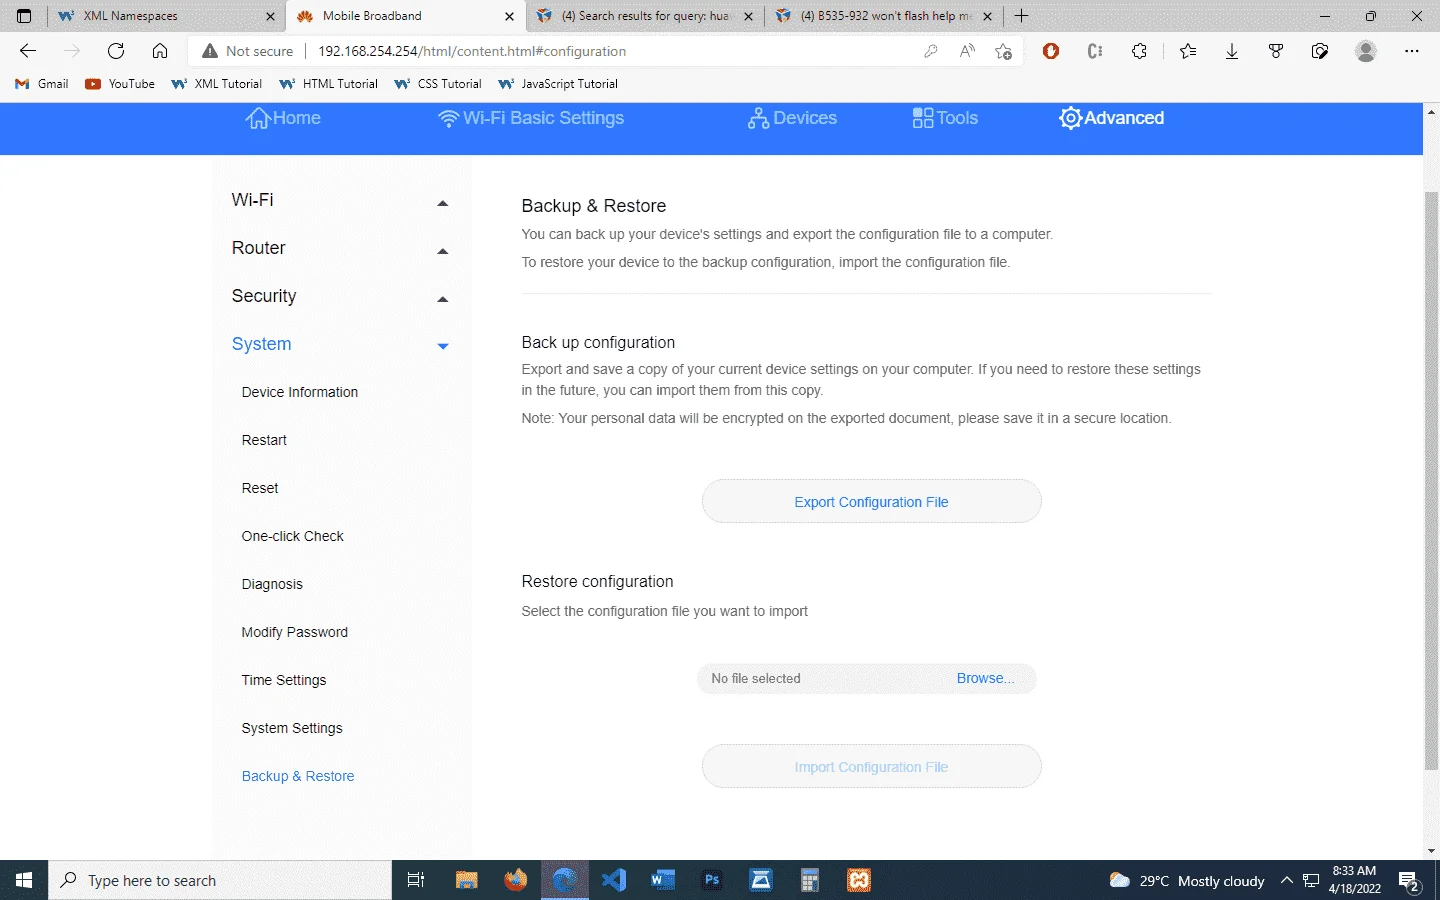
Task: Click the No file selected field
Action: [x=866, y=679]
